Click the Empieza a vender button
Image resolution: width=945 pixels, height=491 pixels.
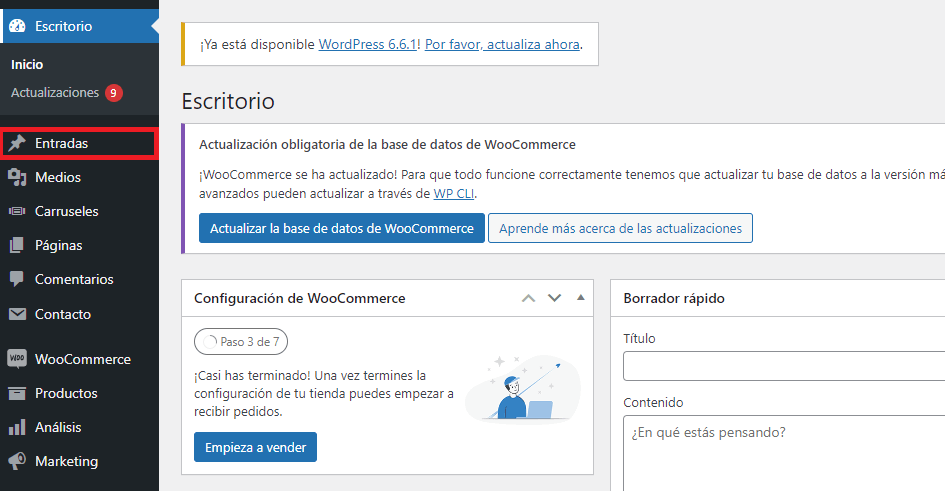(256, 447)
